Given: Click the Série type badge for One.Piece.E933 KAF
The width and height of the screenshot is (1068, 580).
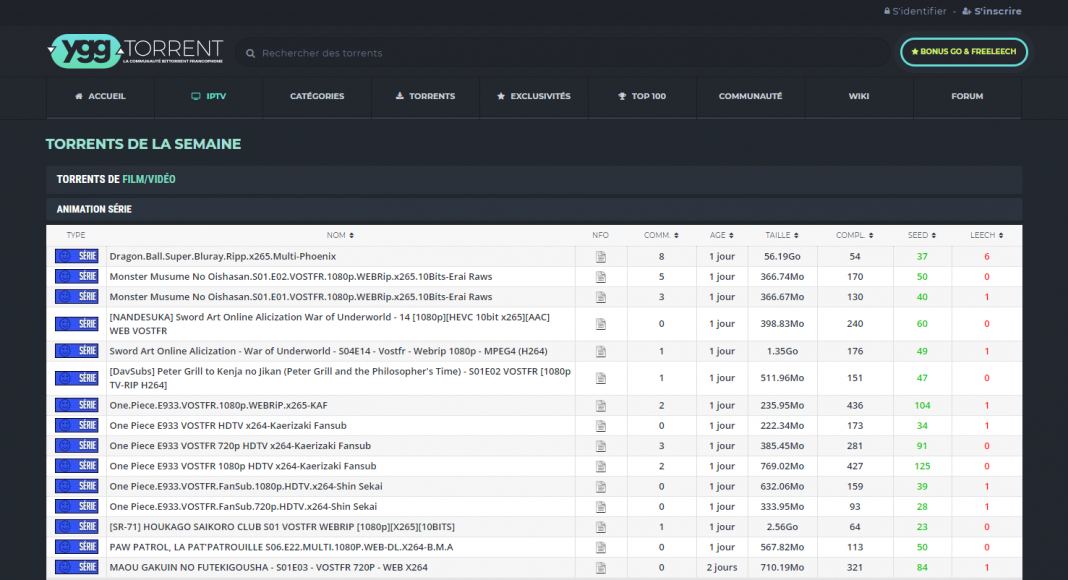Looking at the screenshot, I should 76,405.
